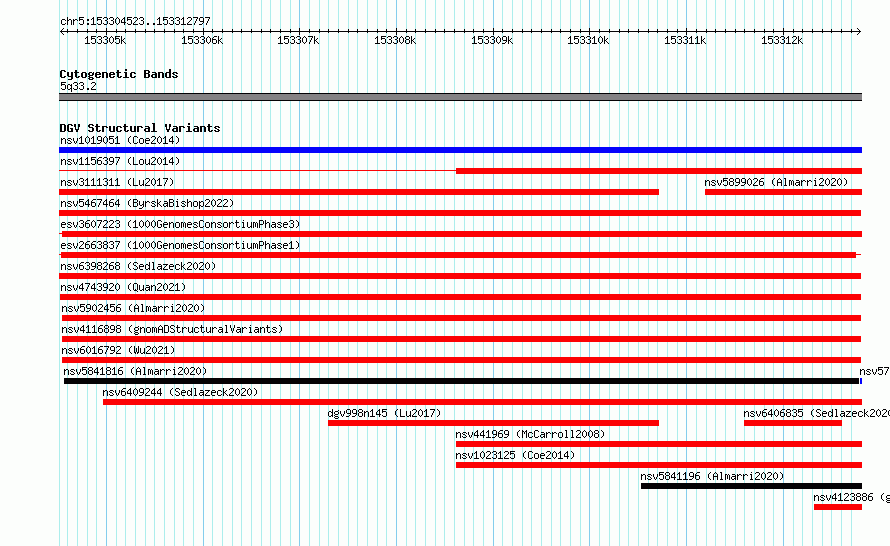
Task: Click the 153310k ruler tick label
Action: tap(588, 40)
